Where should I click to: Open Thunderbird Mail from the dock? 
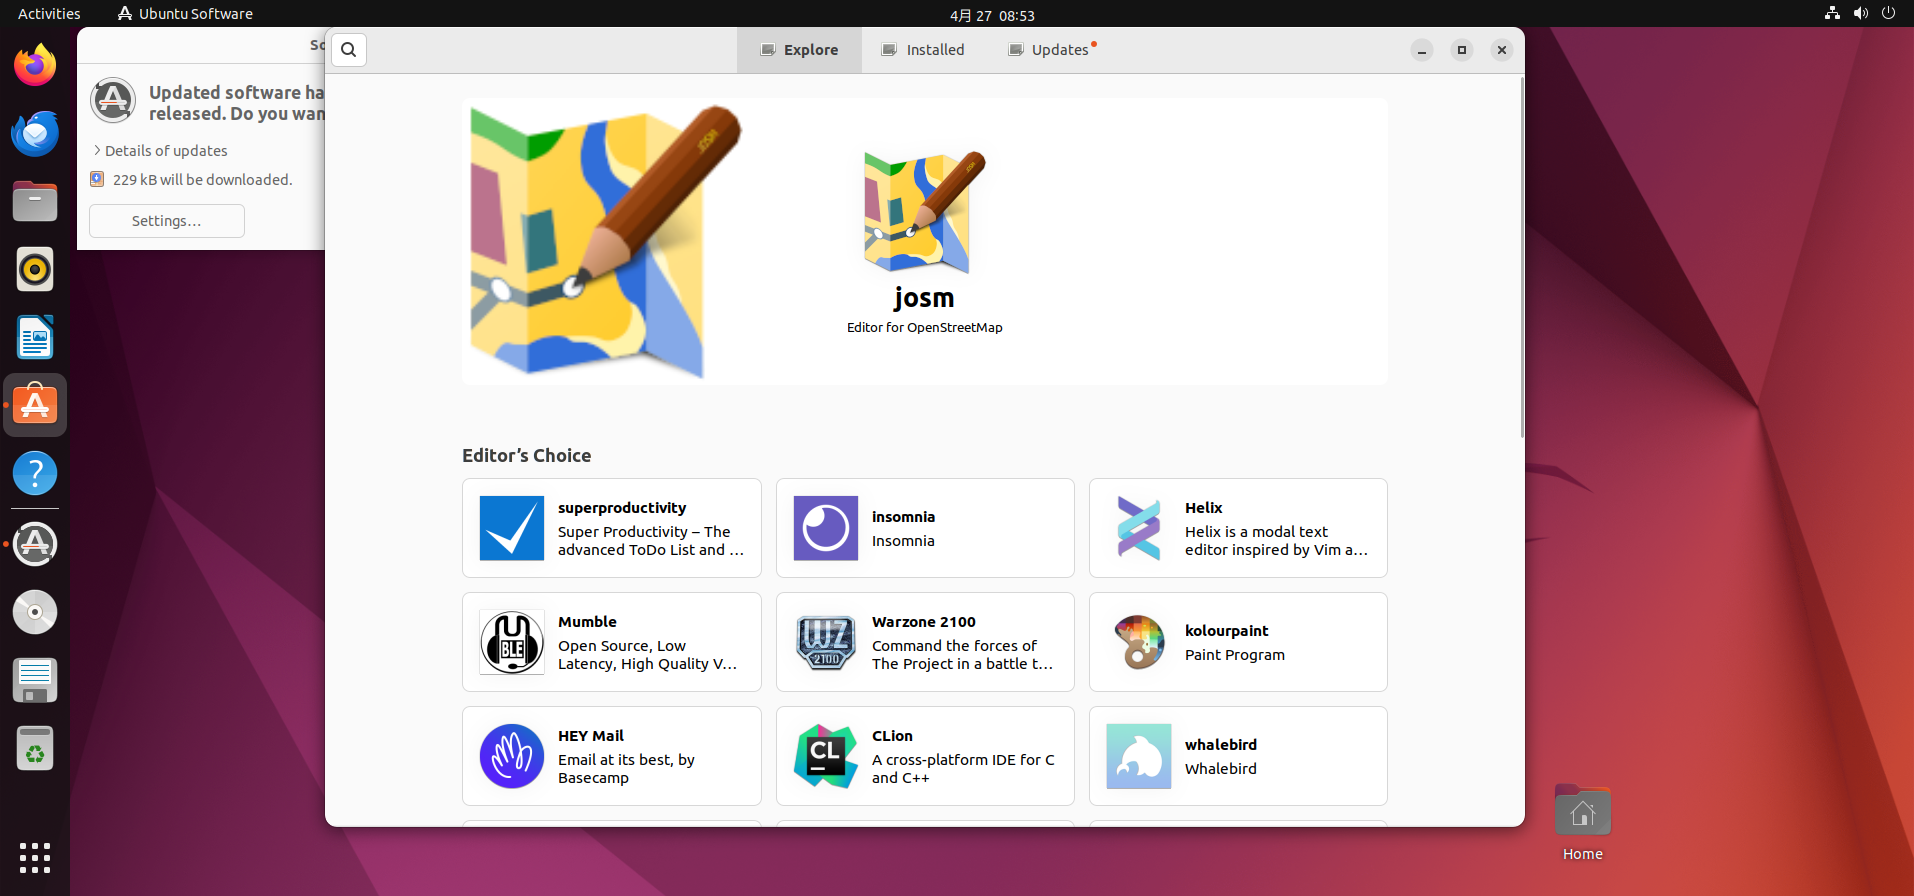tap(35, 133)
